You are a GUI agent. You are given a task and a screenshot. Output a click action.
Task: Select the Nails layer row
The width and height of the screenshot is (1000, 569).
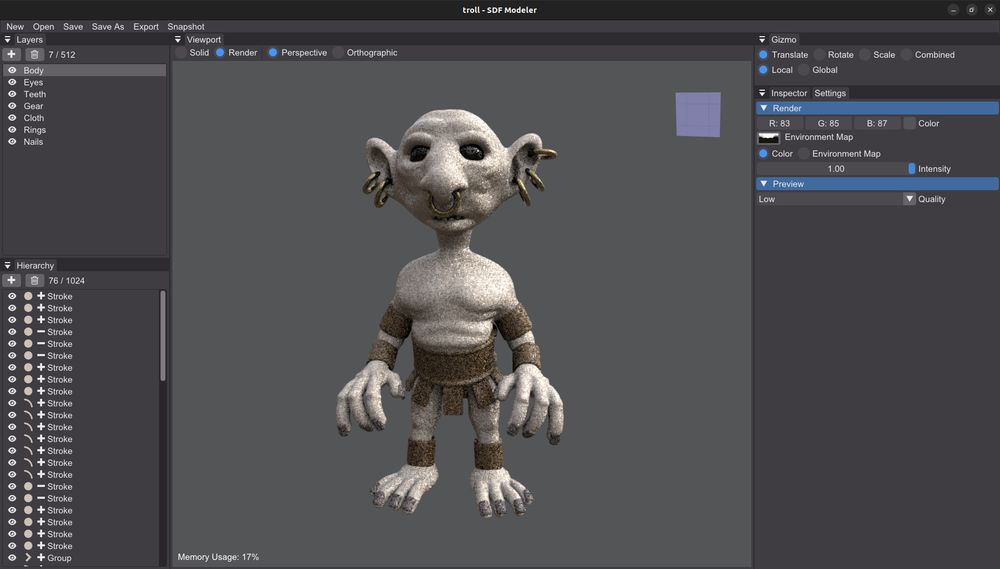click(85, 142)
